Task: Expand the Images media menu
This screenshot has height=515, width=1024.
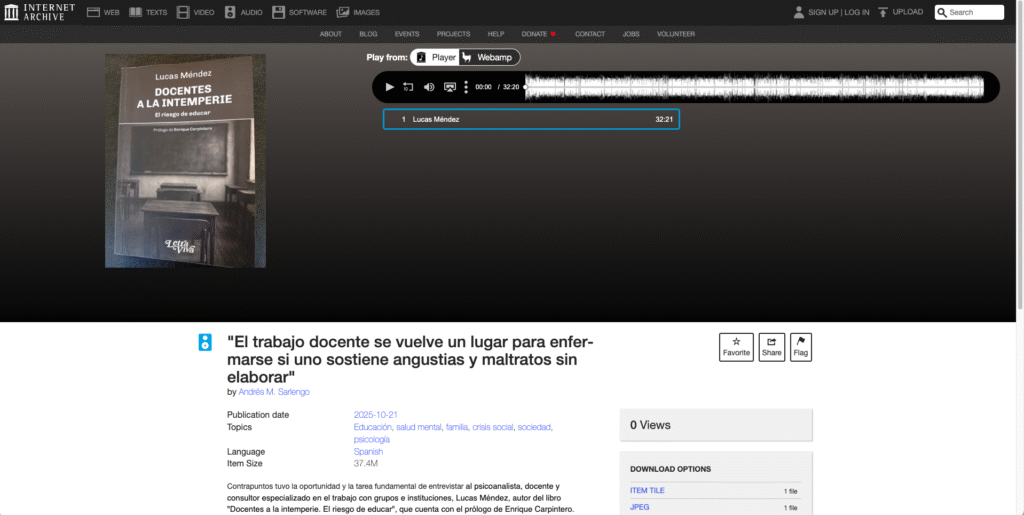Action: coord(358,12)
